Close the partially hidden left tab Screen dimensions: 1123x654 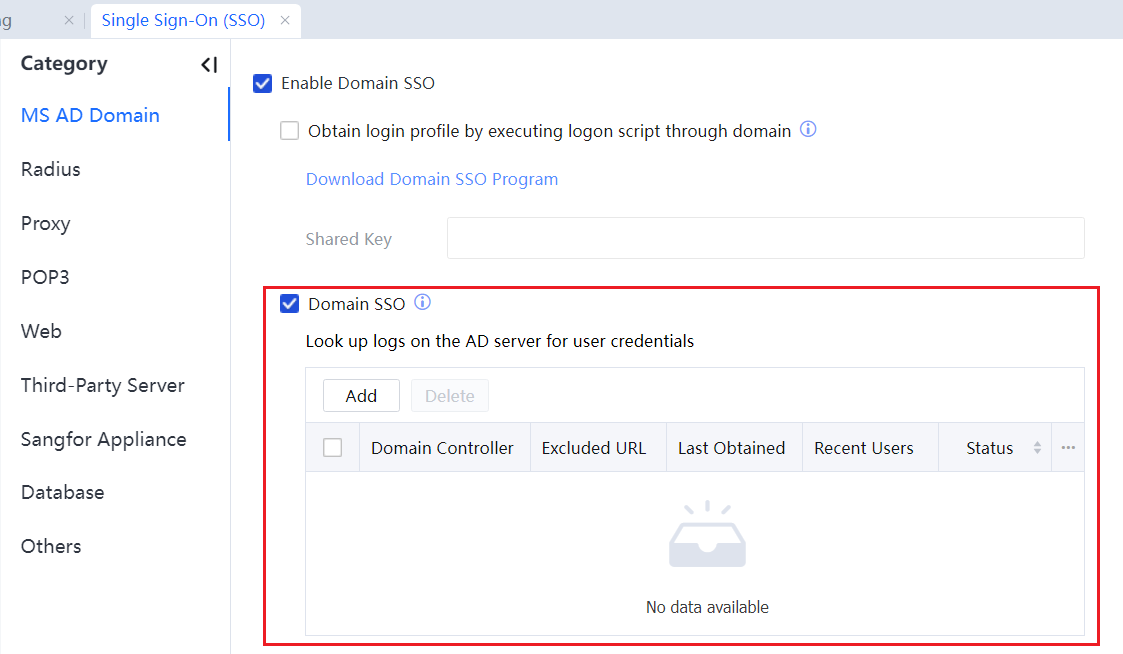[x=69, y=20]
